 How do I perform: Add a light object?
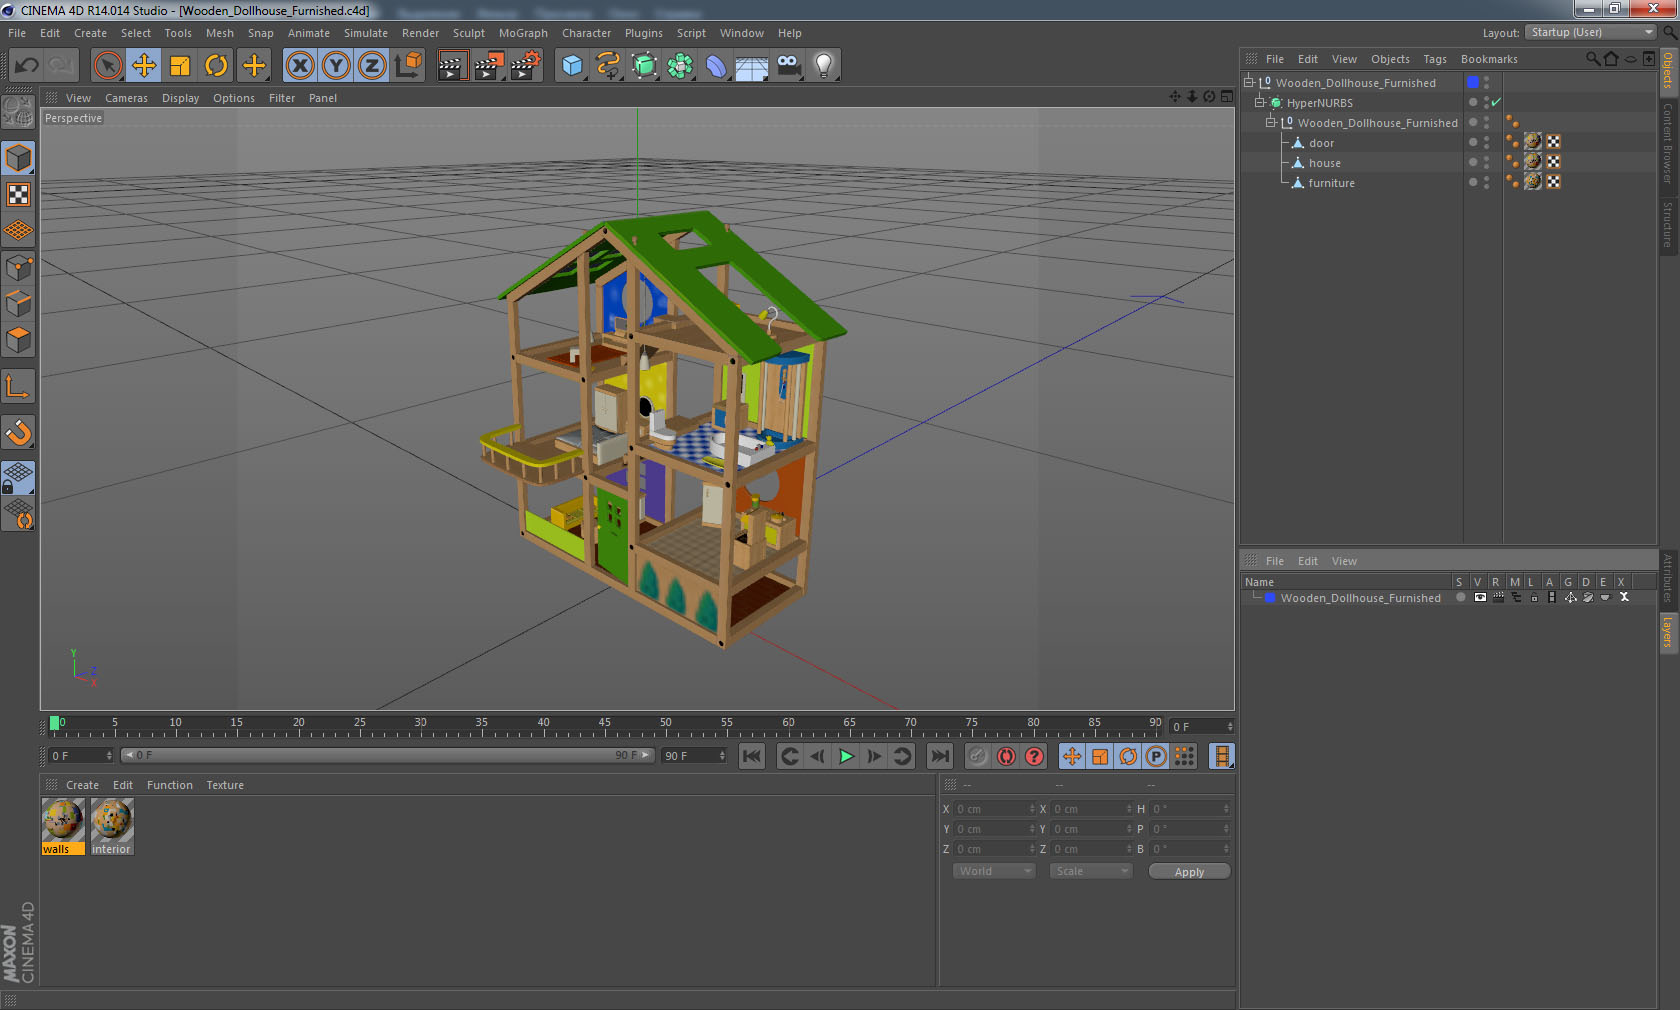823,66
